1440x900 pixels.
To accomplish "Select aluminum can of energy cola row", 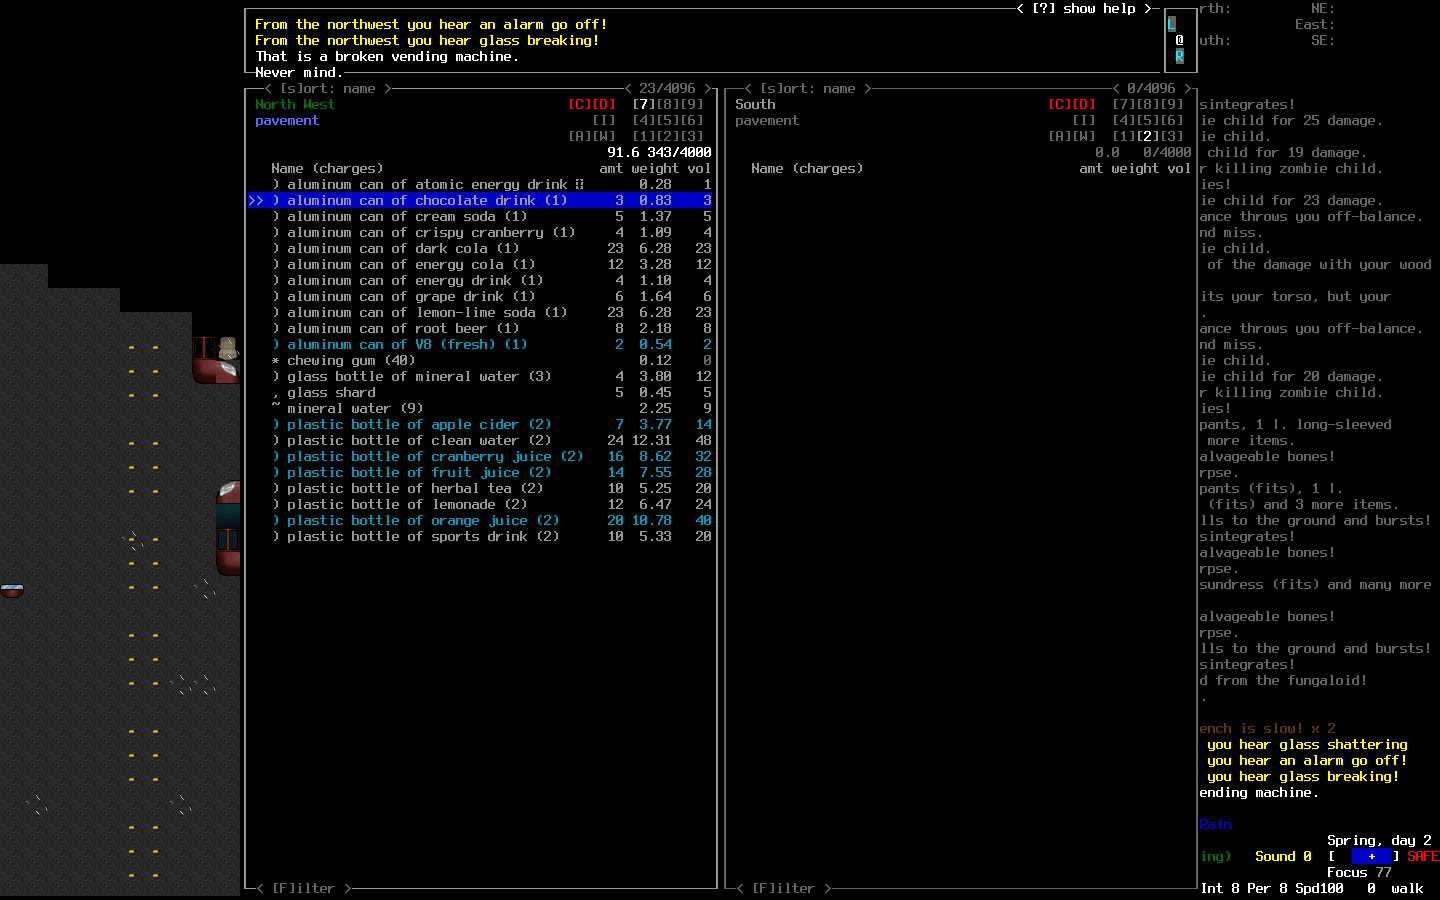I will (480, 264).
